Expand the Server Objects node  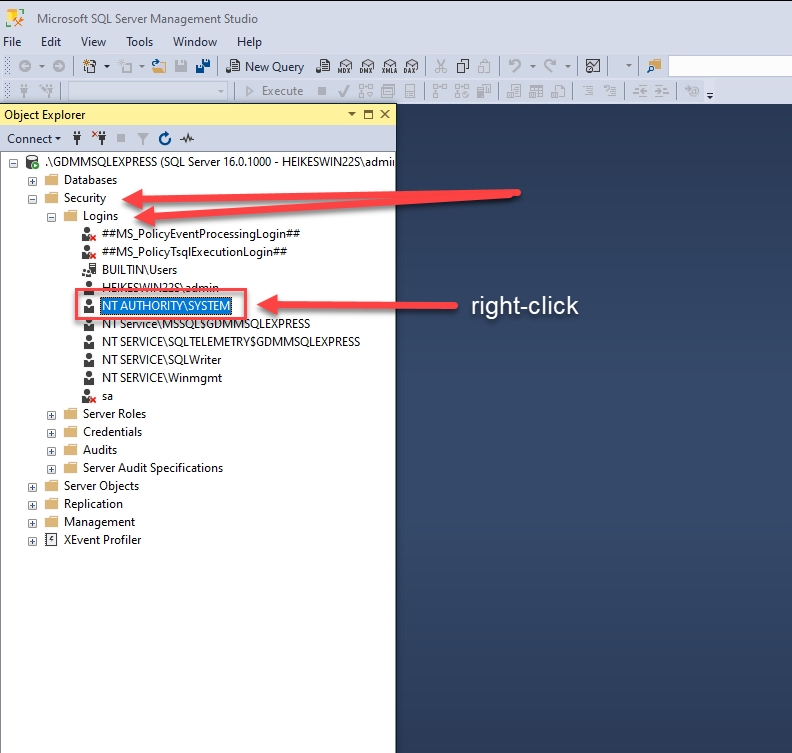(32, 487)
